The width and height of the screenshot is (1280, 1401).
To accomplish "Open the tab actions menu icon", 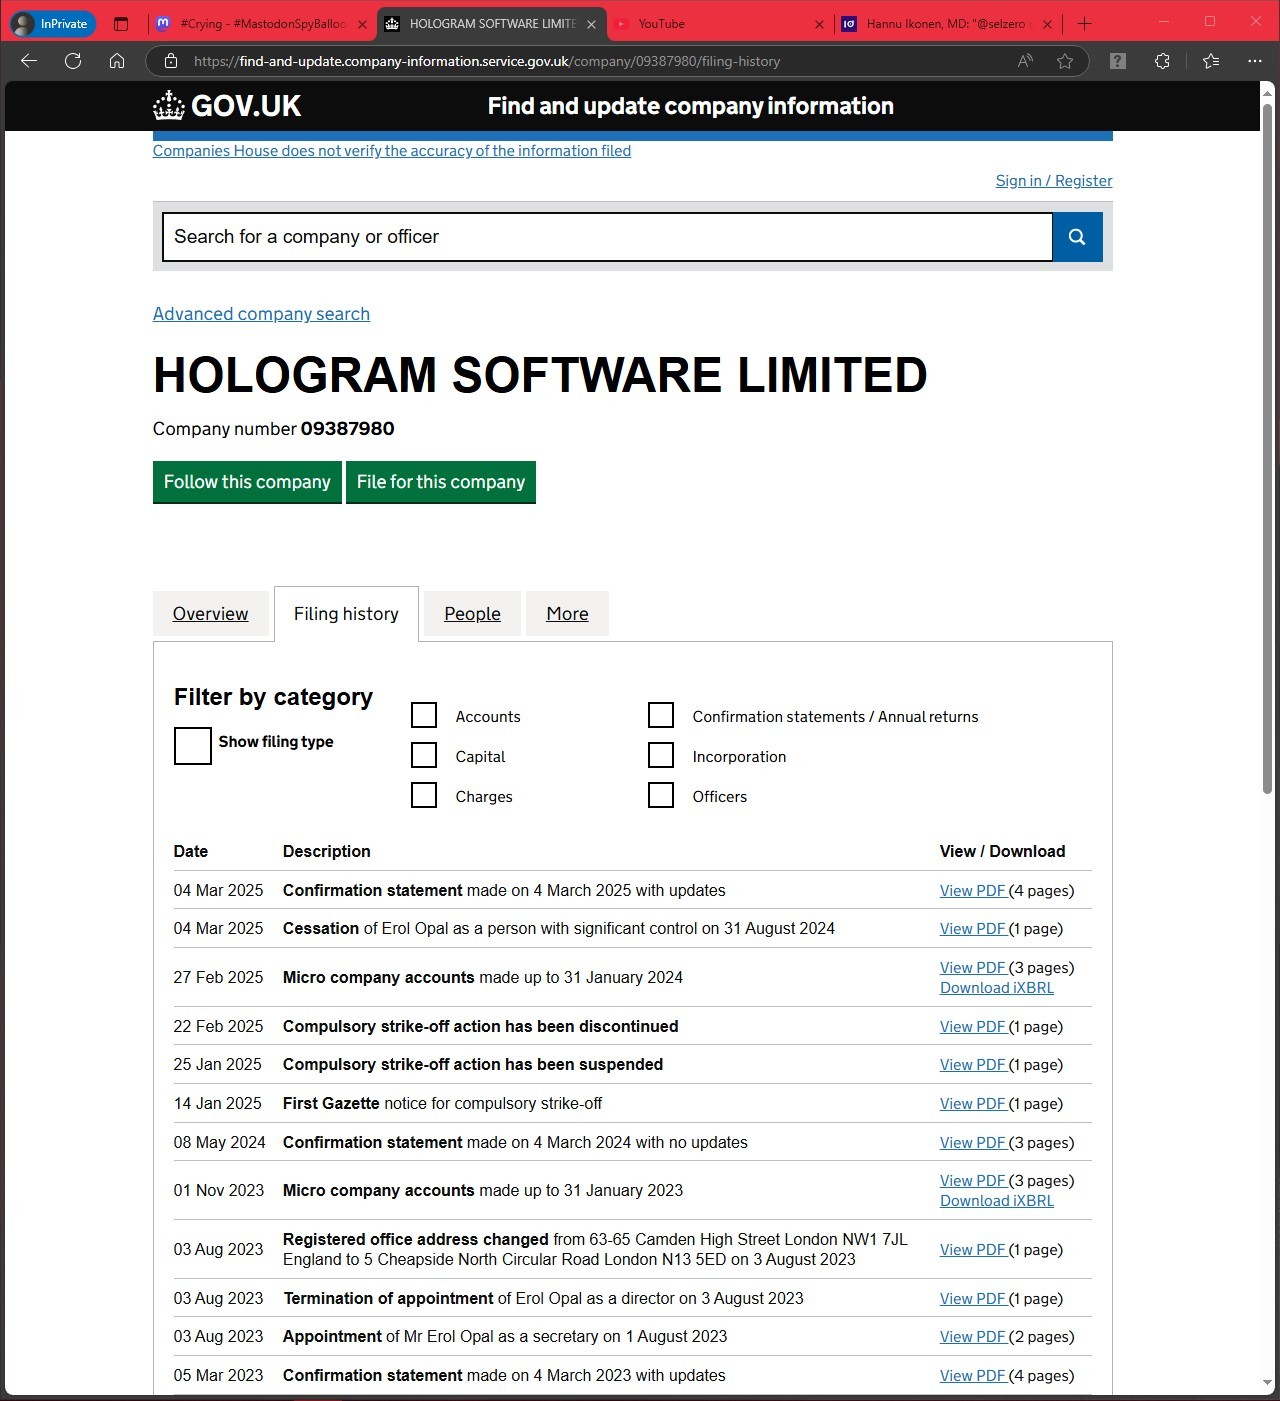I will (x=121, y=24).
